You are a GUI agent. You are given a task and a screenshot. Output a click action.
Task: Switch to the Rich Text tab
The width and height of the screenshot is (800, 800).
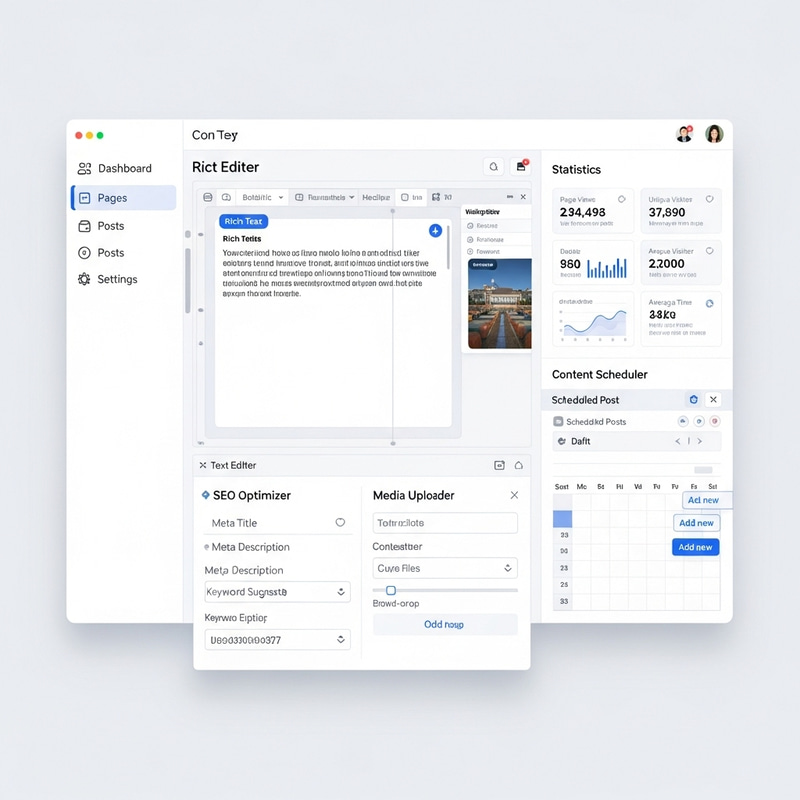pyautogui.click(x=243, y=221)
